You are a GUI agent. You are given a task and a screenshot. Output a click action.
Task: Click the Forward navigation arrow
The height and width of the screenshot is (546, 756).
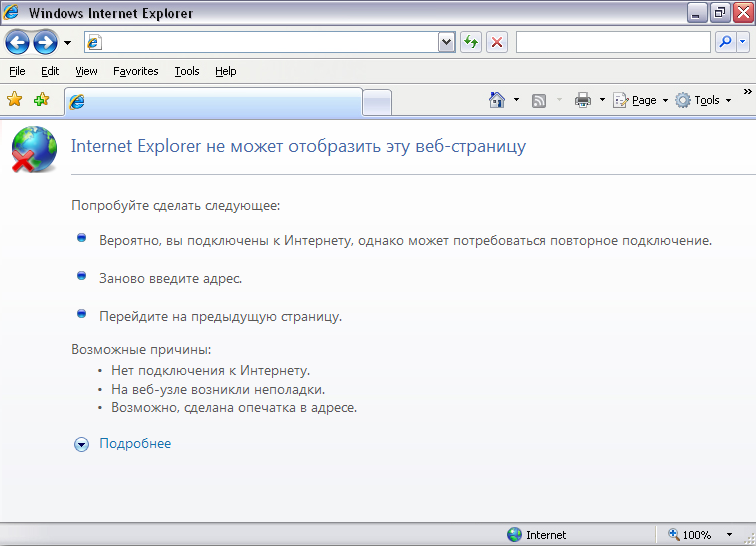[46, 43]
